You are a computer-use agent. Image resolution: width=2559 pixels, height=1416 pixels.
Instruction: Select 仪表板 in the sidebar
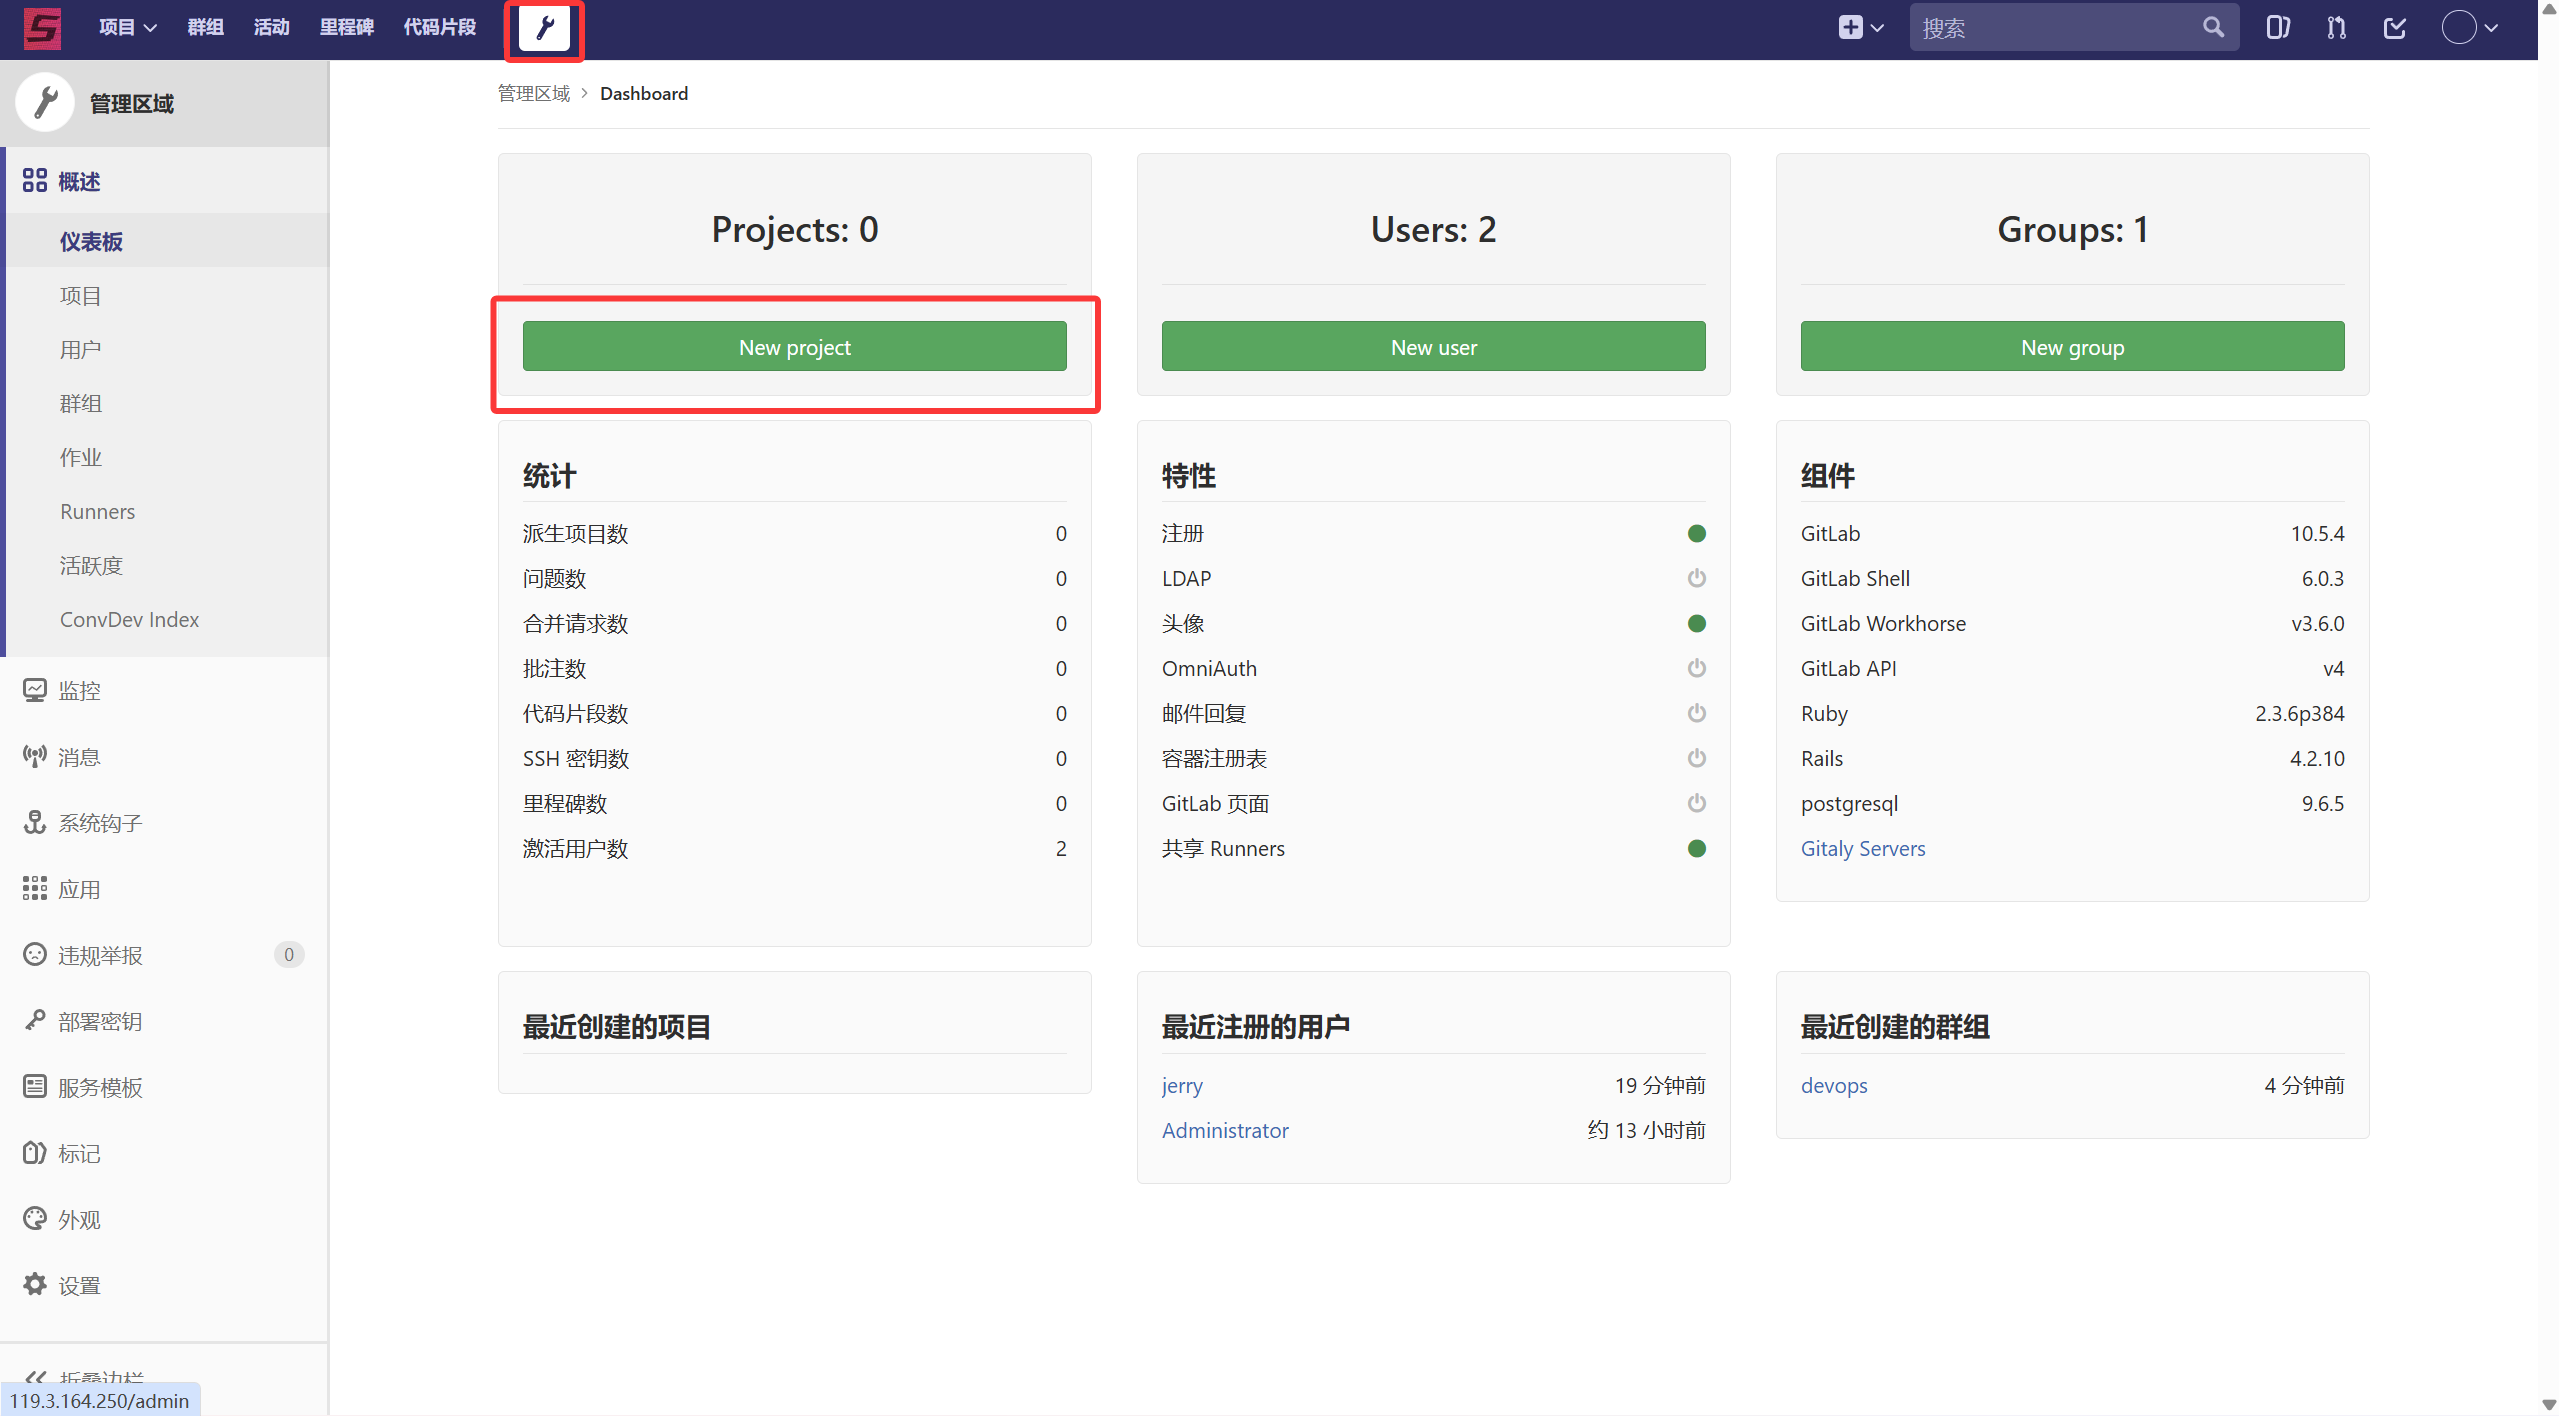click(168, 241)
